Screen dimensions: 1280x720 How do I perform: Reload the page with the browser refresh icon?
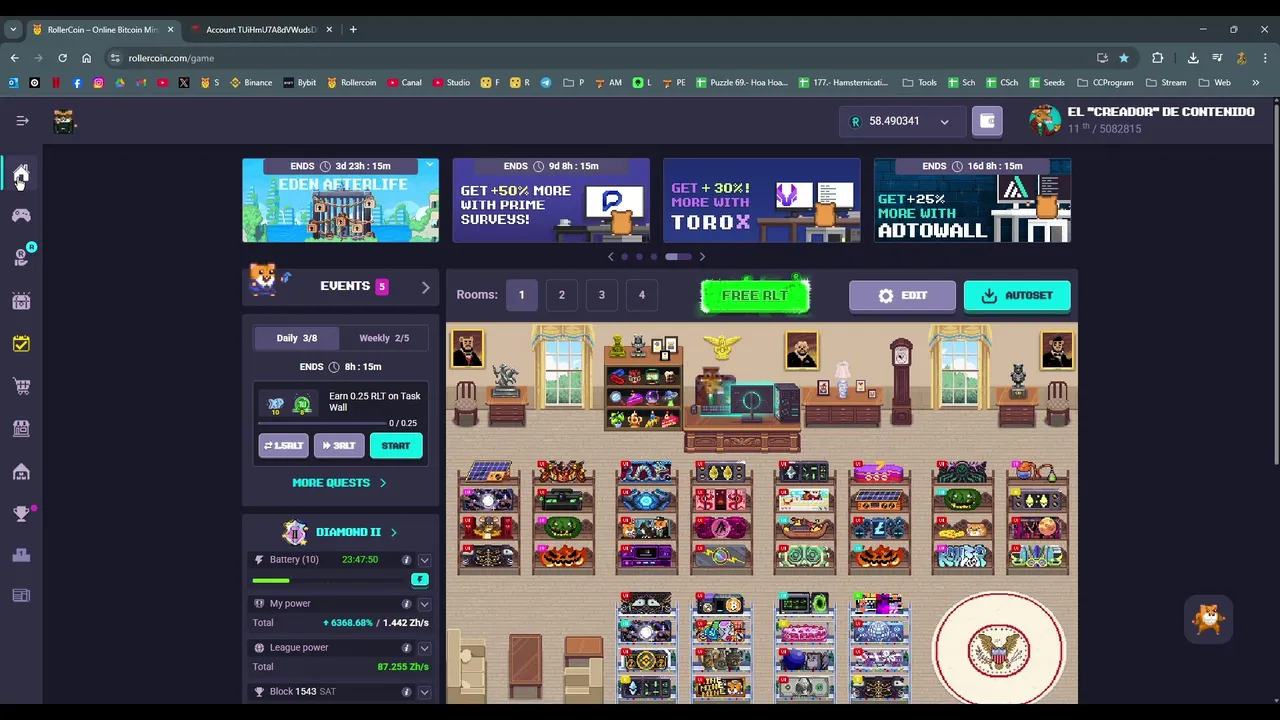pos(62,58)
